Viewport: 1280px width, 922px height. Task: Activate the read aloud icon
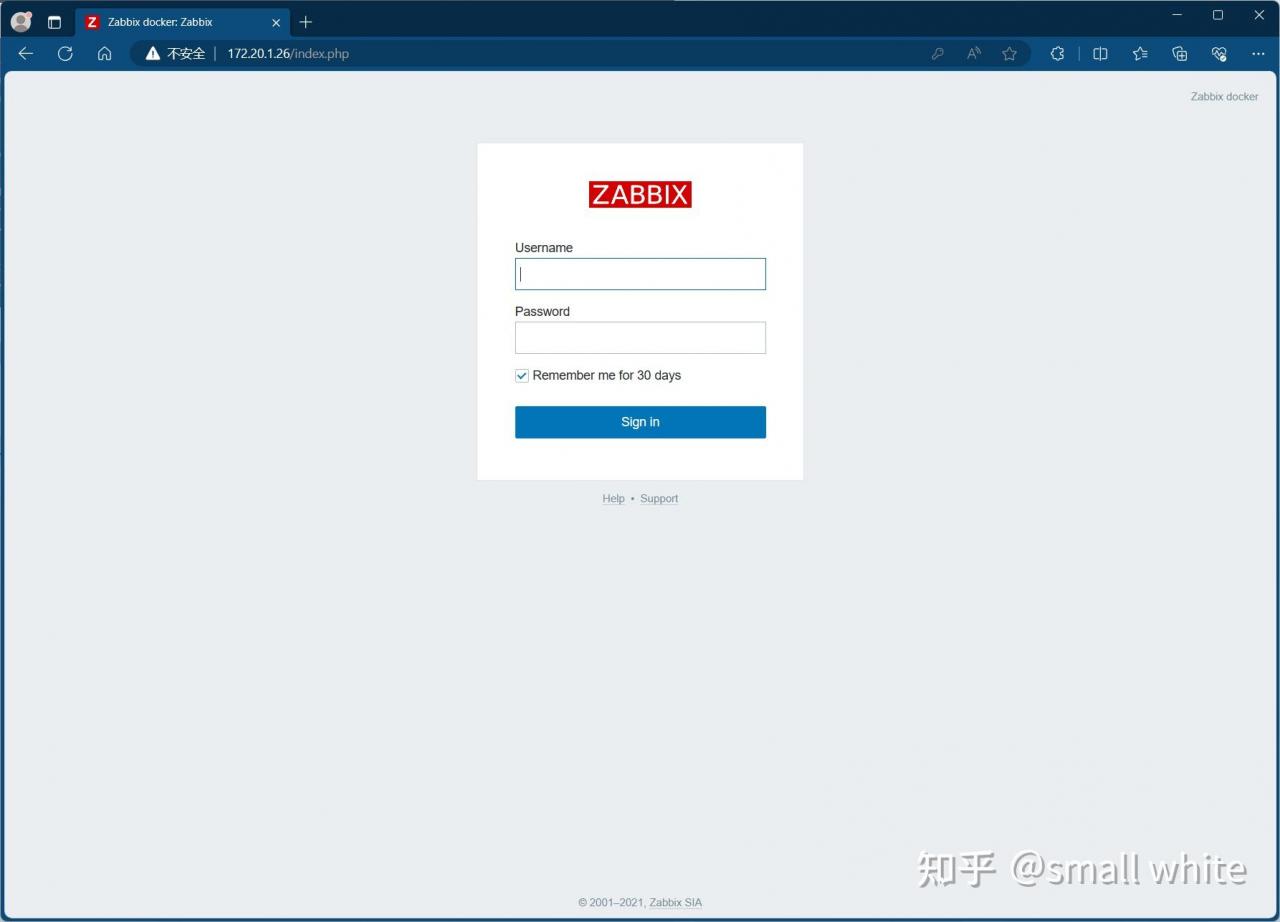click(973, 54)
